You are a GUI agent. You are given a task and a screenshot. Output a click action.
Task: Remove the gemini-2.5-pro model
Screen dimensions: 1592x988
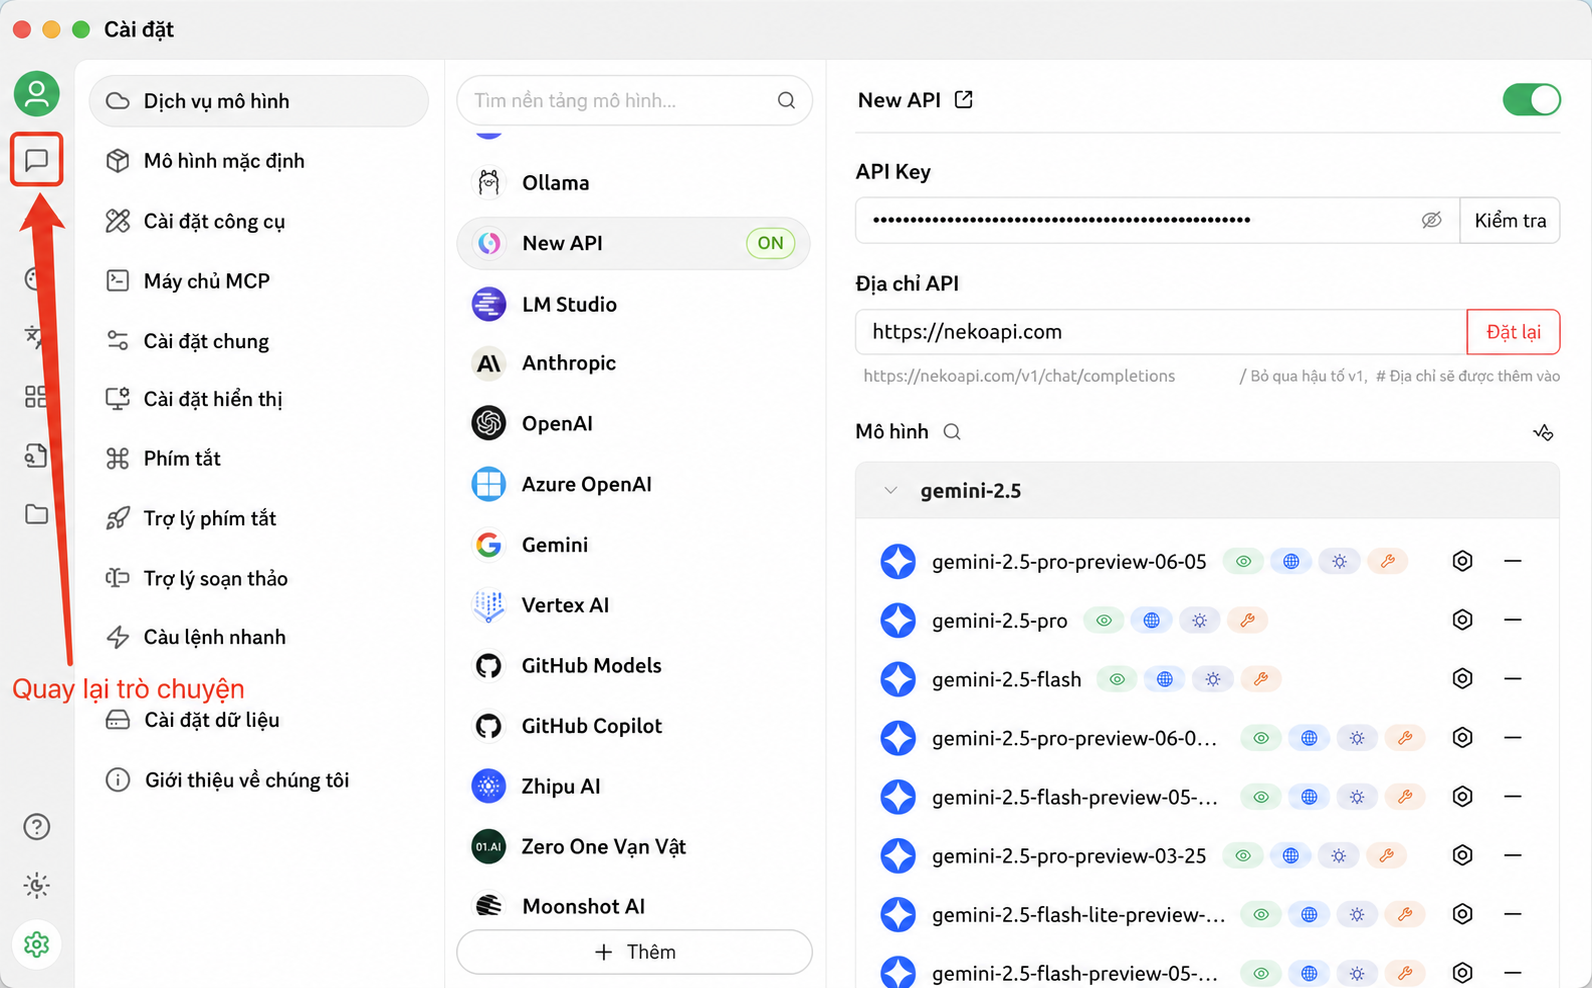coord(1513,620)
